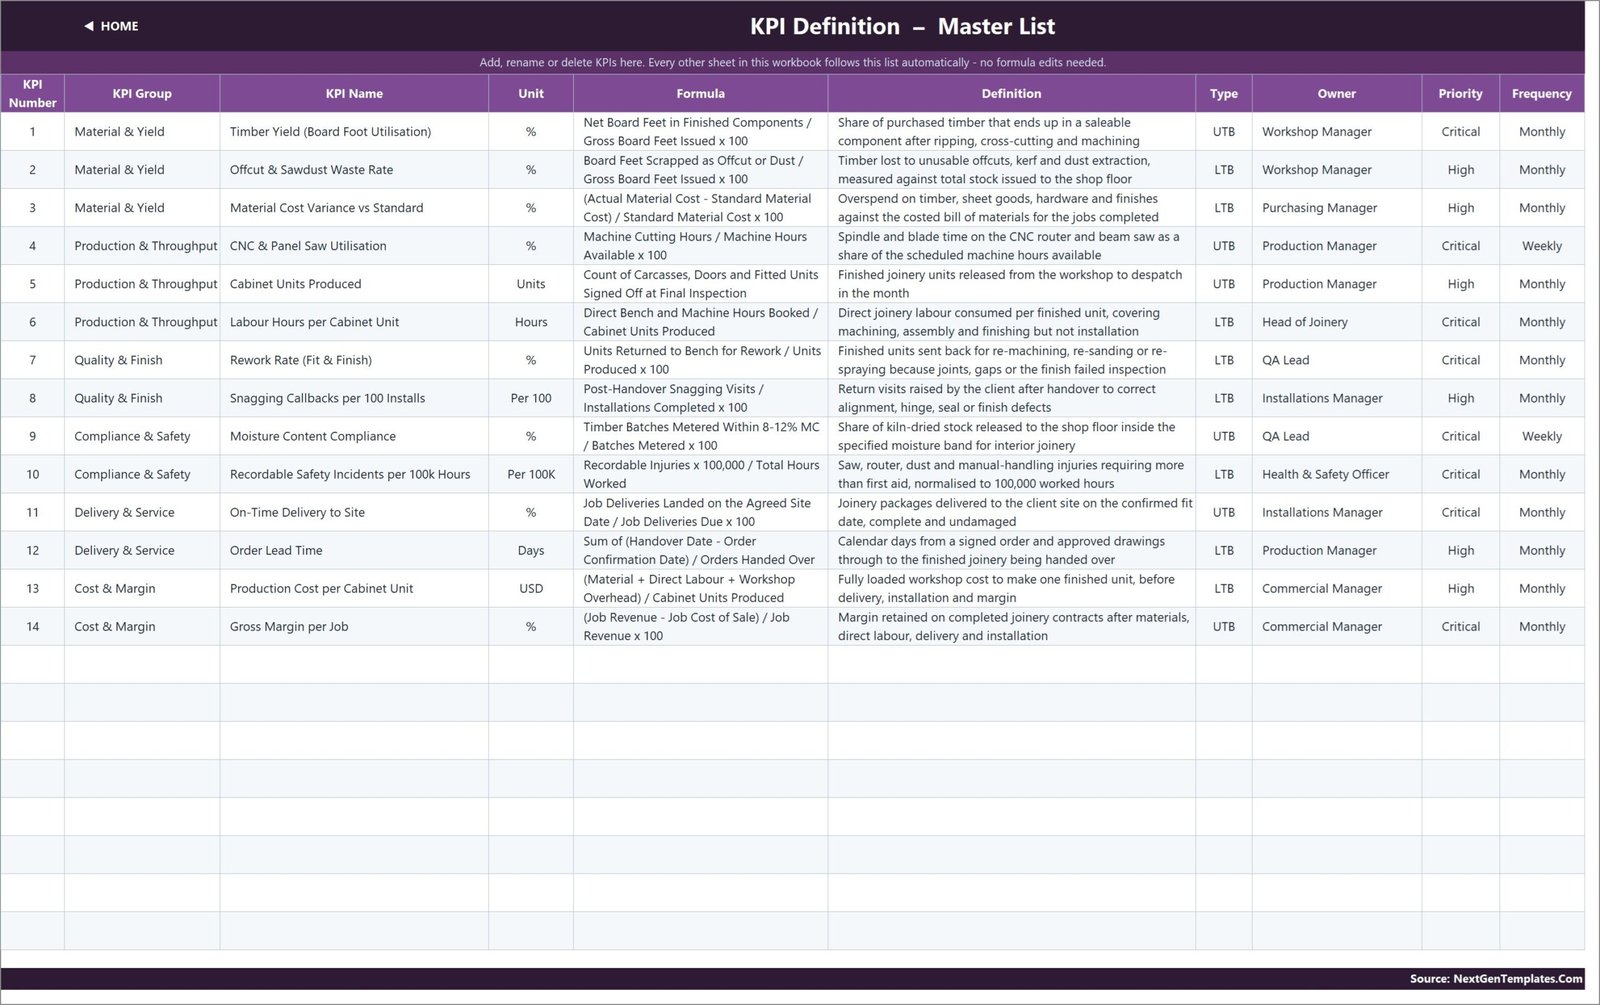Viewport: 1600px width, 1005px height.
Task: Select the KPI Group column header
Action: point(142,93)
